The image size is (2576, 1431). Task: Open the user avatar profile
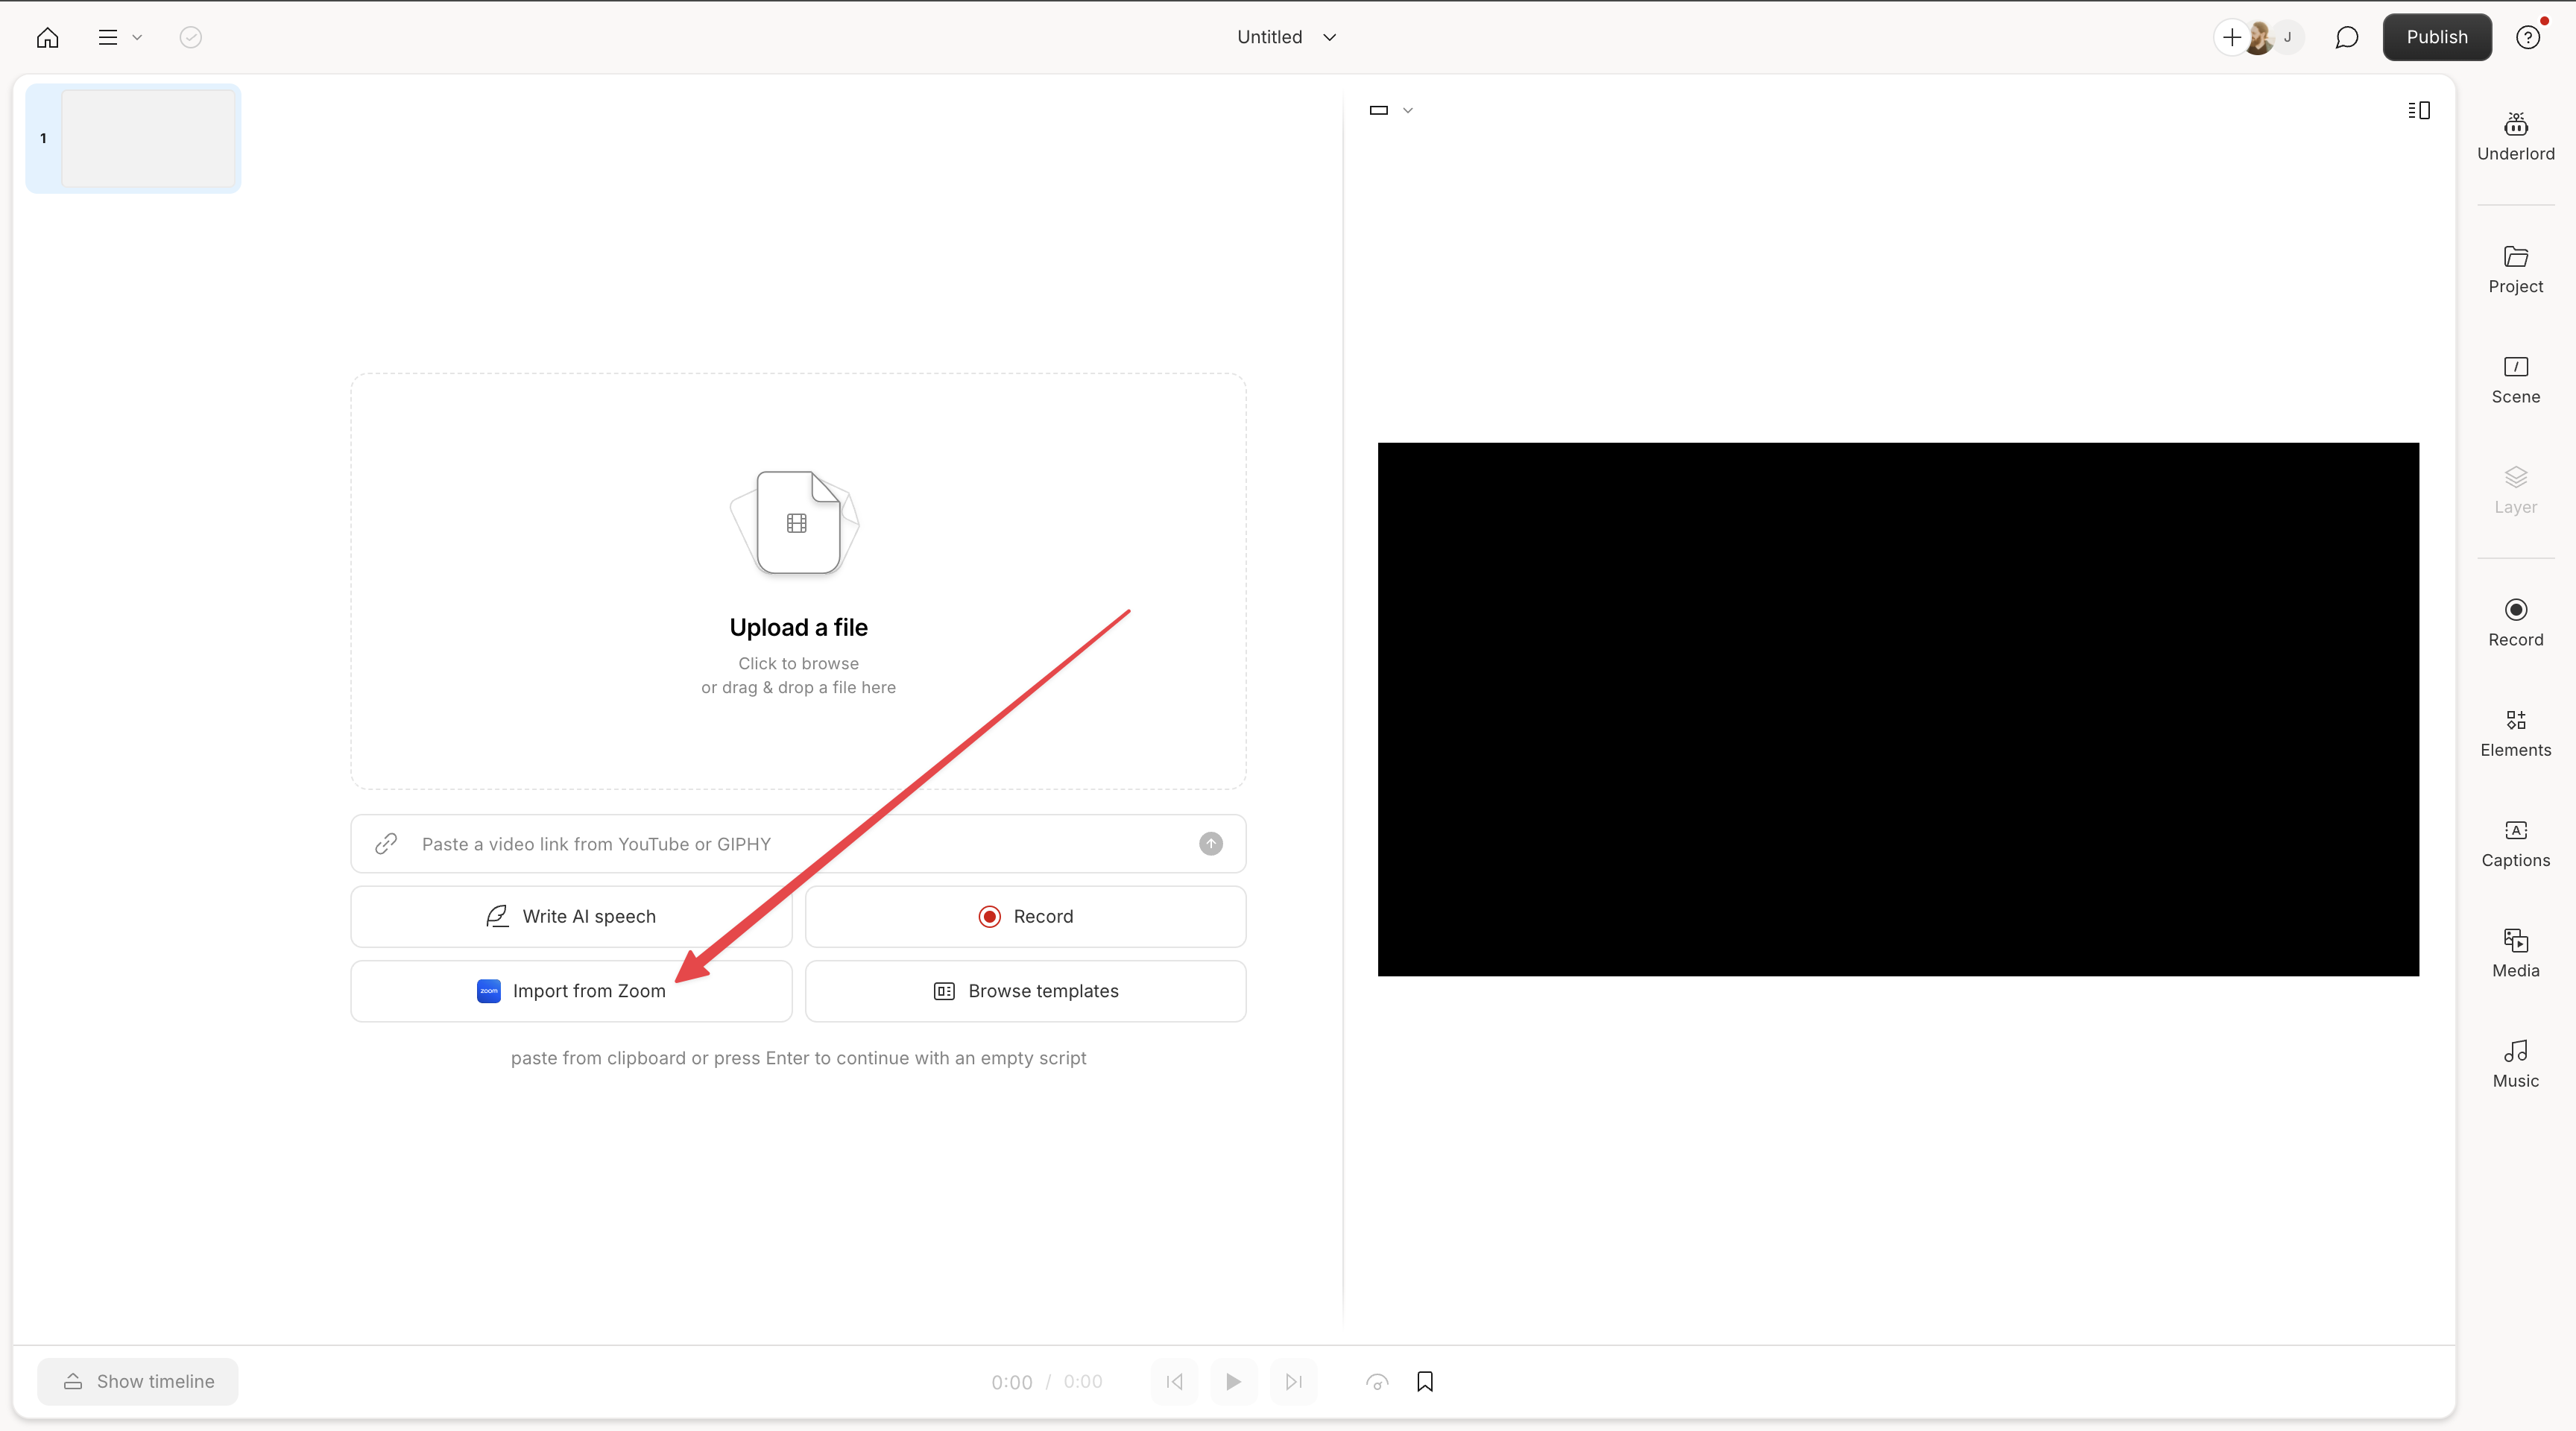(2259, 38)
